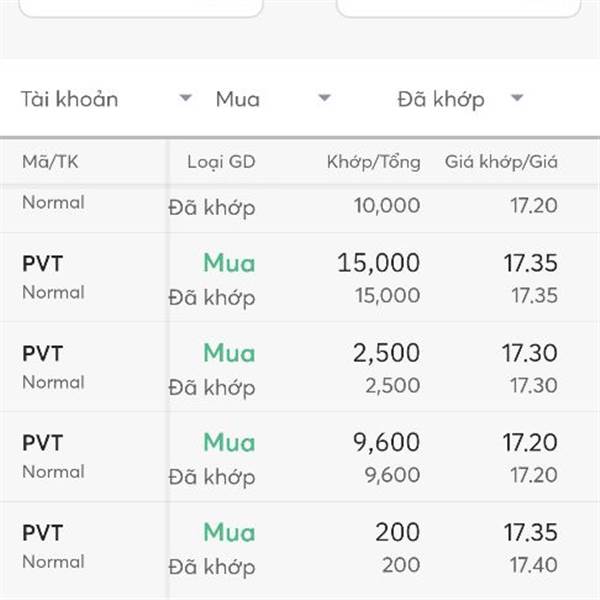
Task: Click the 17.40 order price
Action: coord(534,566)
